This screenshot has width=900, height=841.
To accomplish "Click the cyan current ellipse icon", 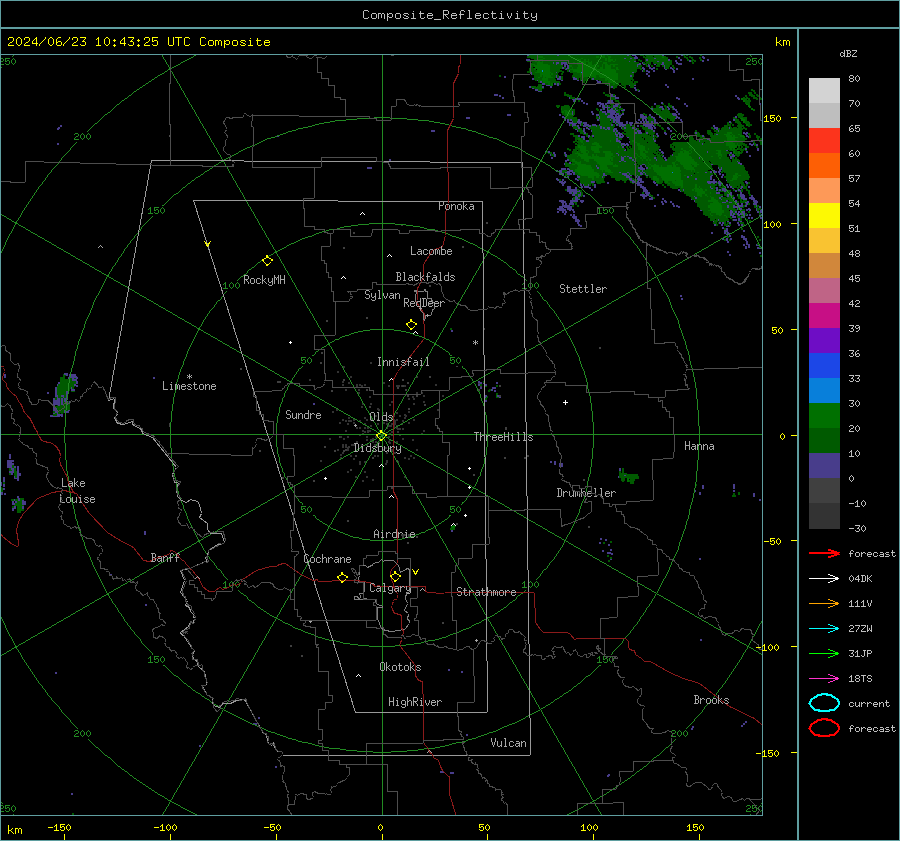I will tap(824, 703).
